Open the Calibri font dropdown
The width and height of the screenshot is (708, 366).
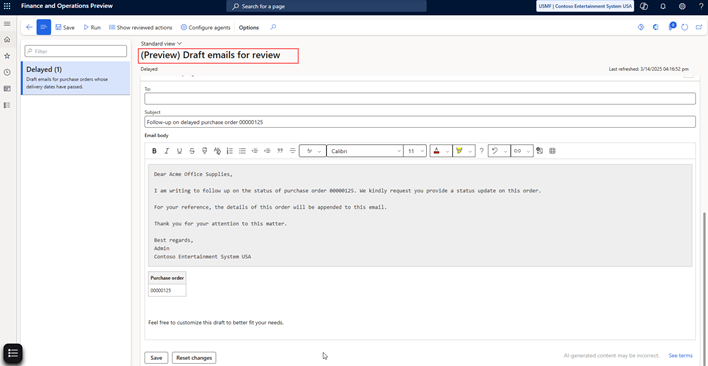365,151
